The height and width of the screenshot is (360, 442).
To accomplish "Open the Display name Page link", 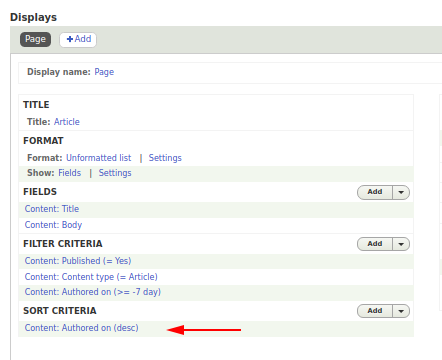I will [x=104, y=72].
